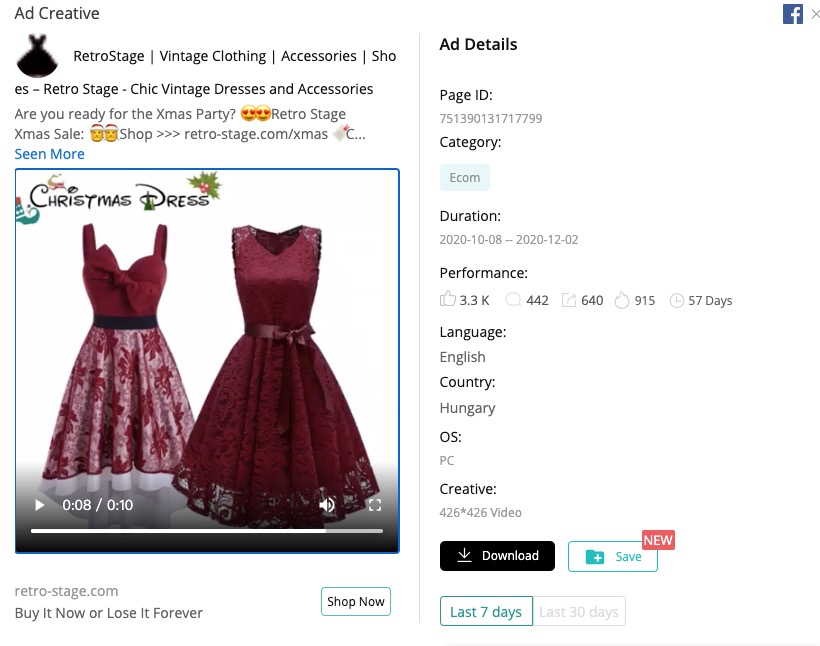820x646 pixels.
Task: Click the flame popularity icon
Action: click(621, 300)
